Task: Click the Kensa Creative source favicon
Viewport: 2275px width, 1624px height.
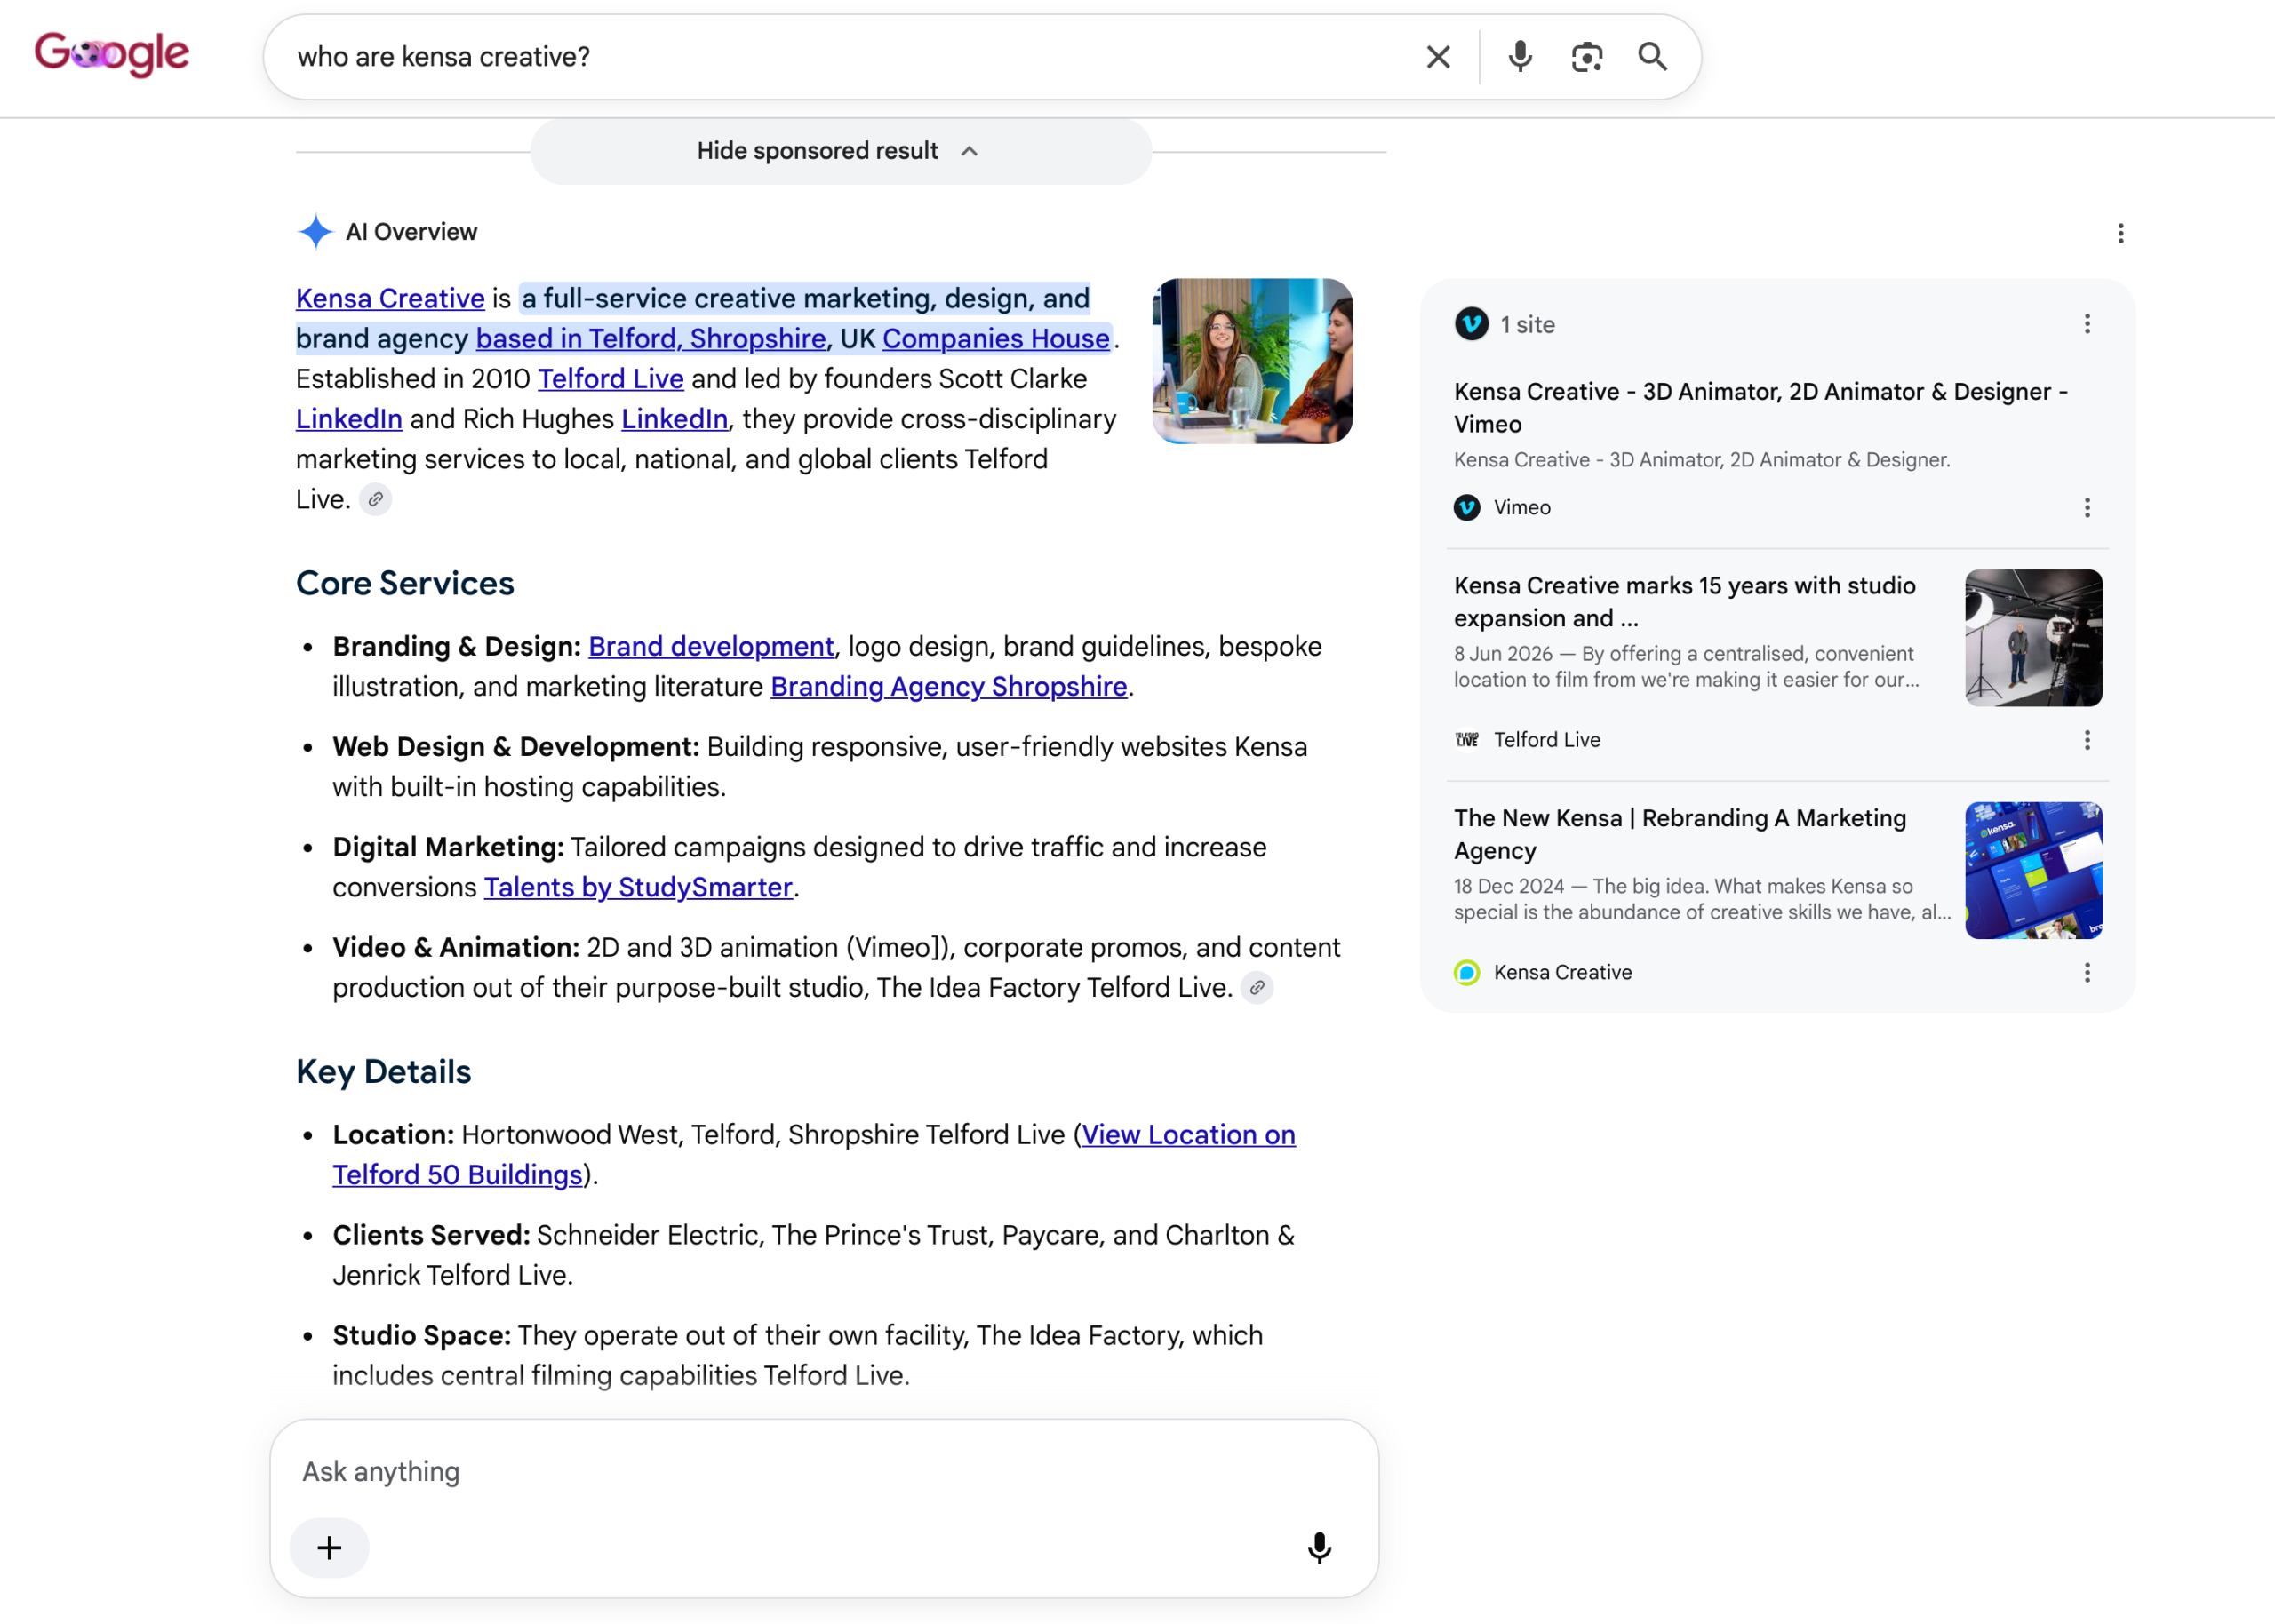Action: [x=1467, y=973]
